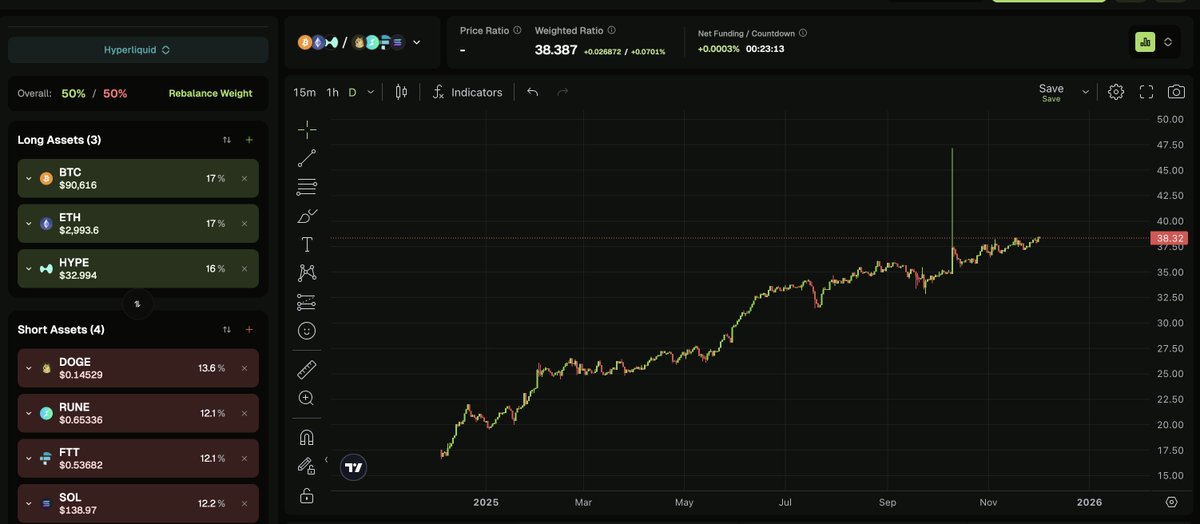Expand the DOGE asset row
Screen dimensions: 1200x524
tap(28, 368)
